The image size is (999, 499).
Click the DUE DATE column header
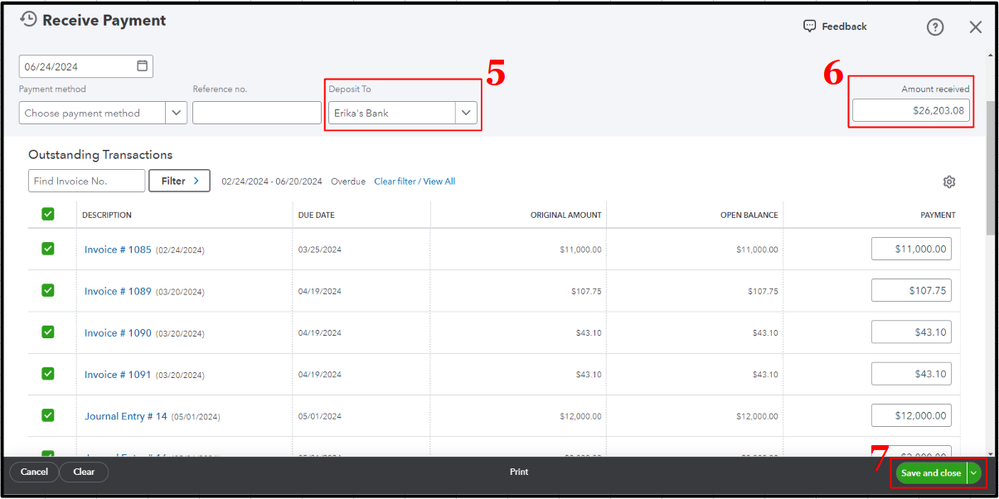[316, 215]
